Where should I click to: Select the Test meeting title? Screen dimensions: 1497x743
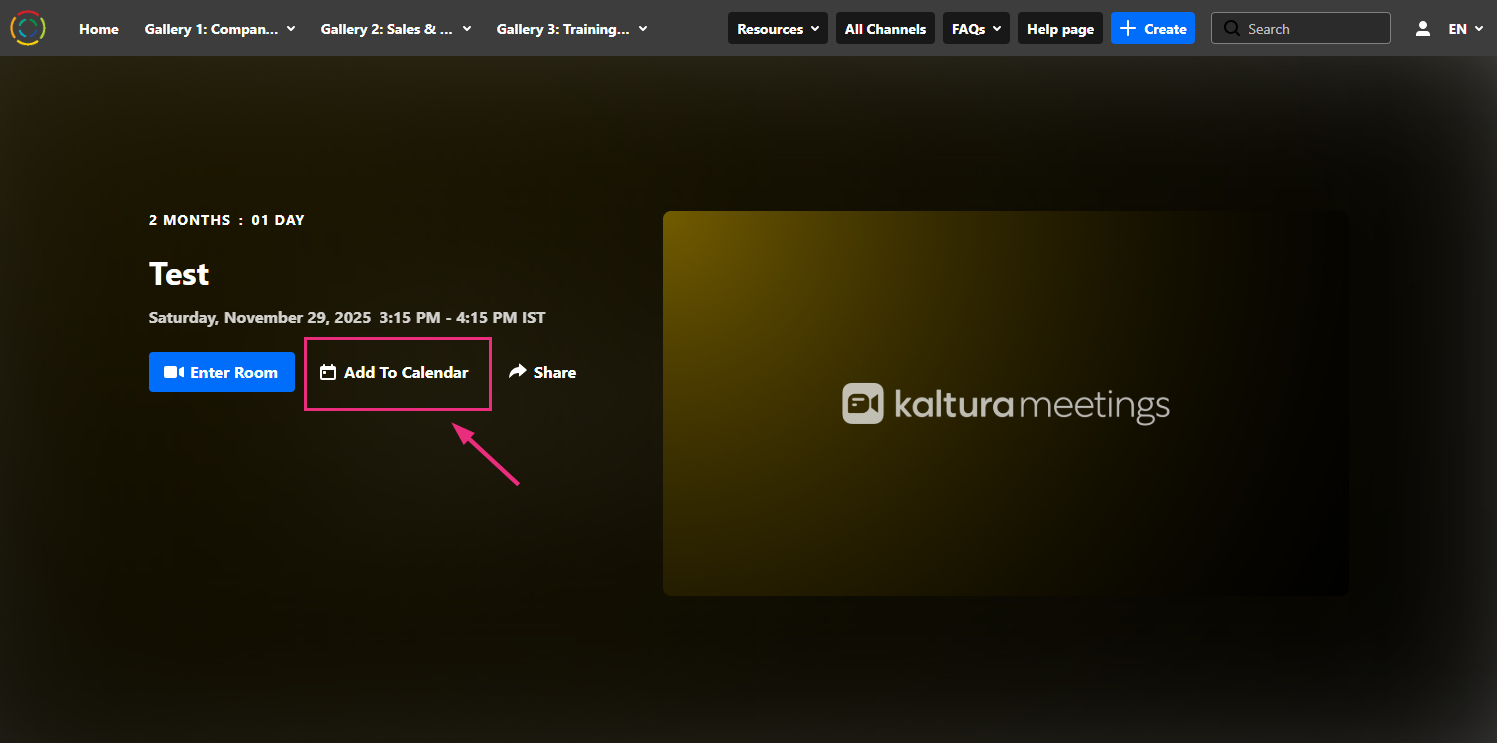tap(179, 274)
